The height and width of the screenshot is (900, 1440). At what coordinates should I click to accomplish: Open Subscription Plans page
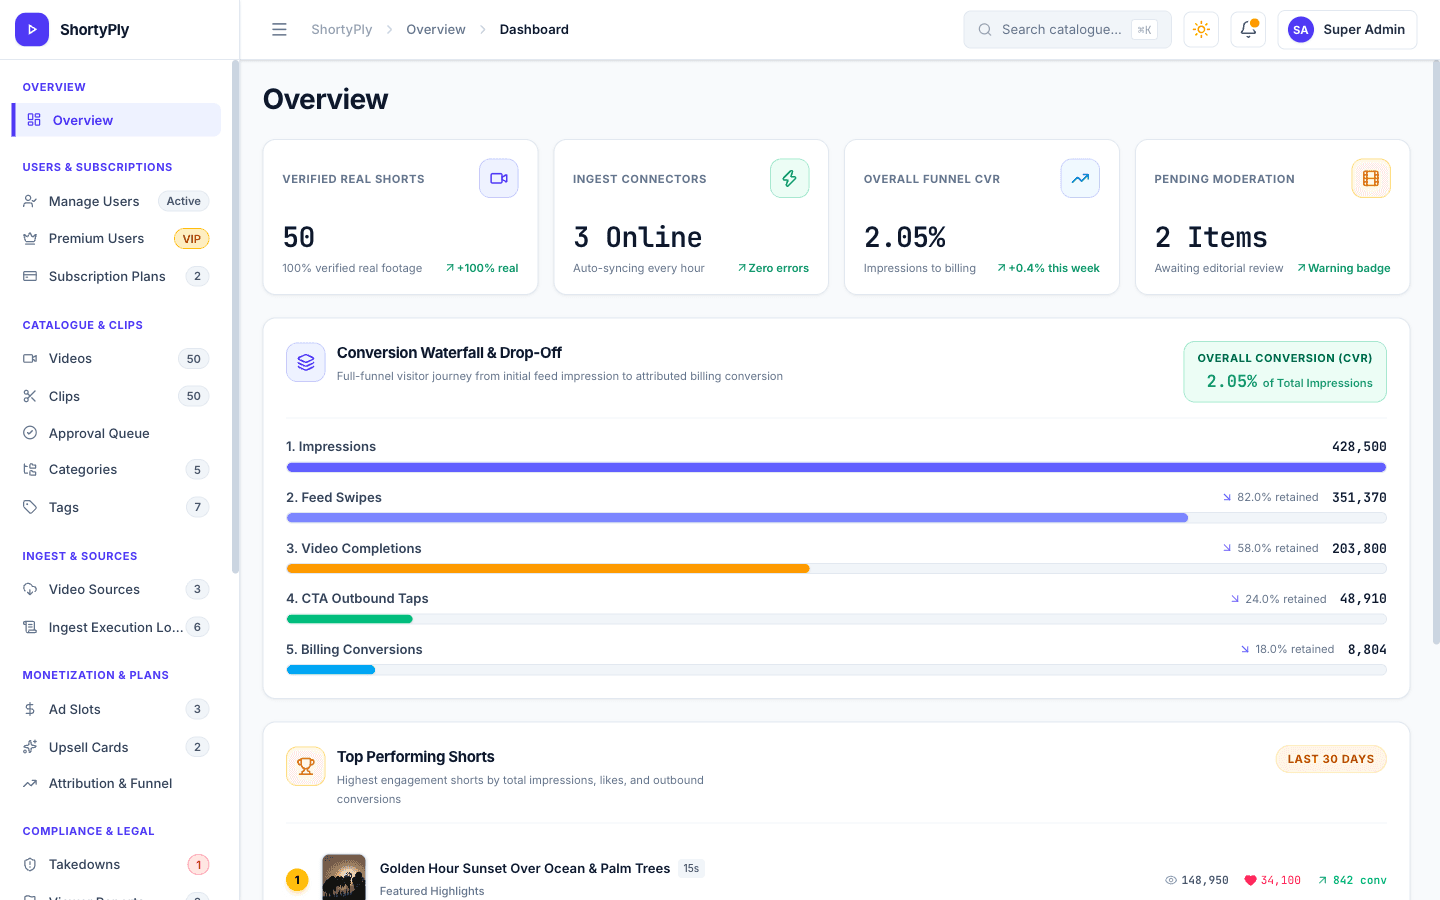(x=116, y=276)
